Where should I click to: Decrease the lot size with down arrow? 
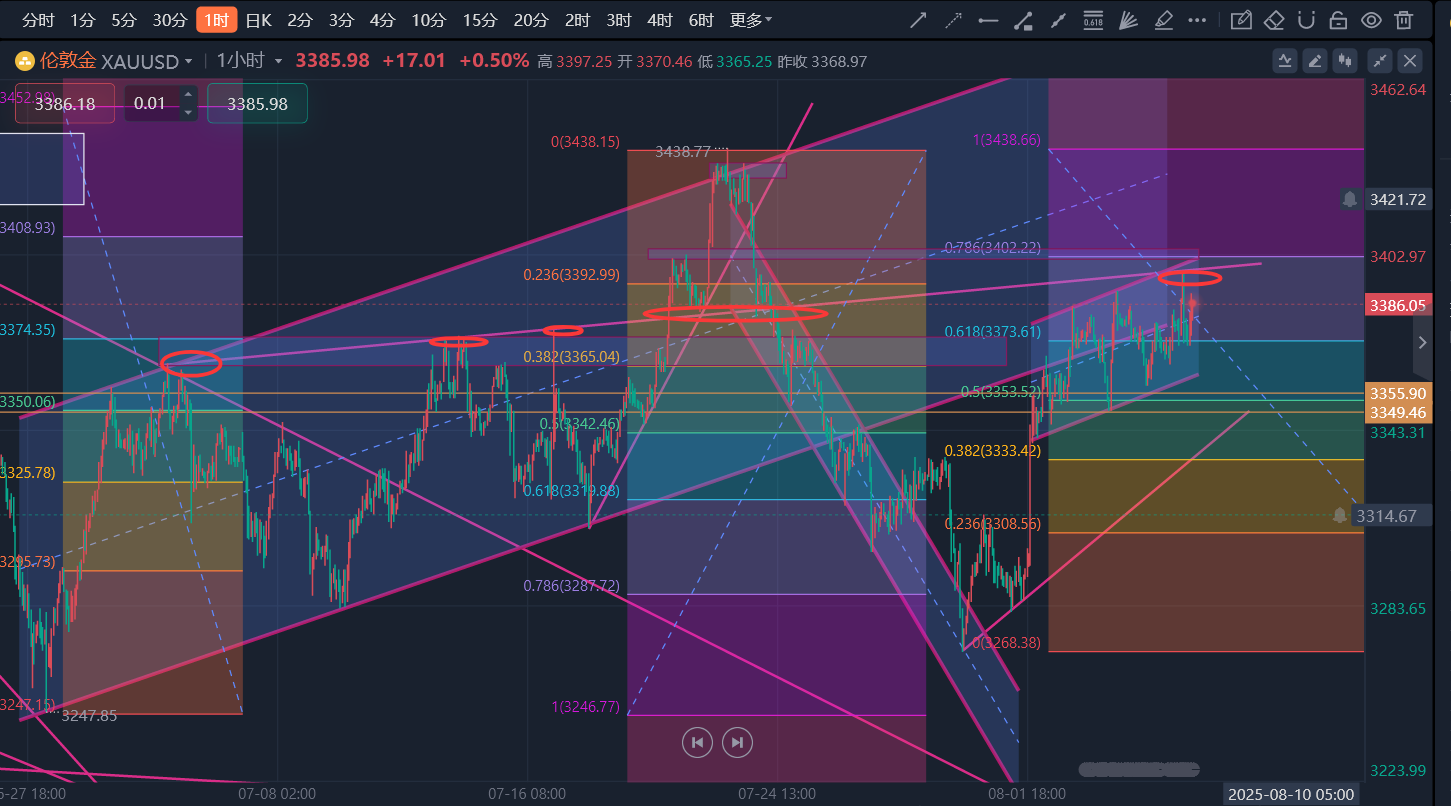187,112
